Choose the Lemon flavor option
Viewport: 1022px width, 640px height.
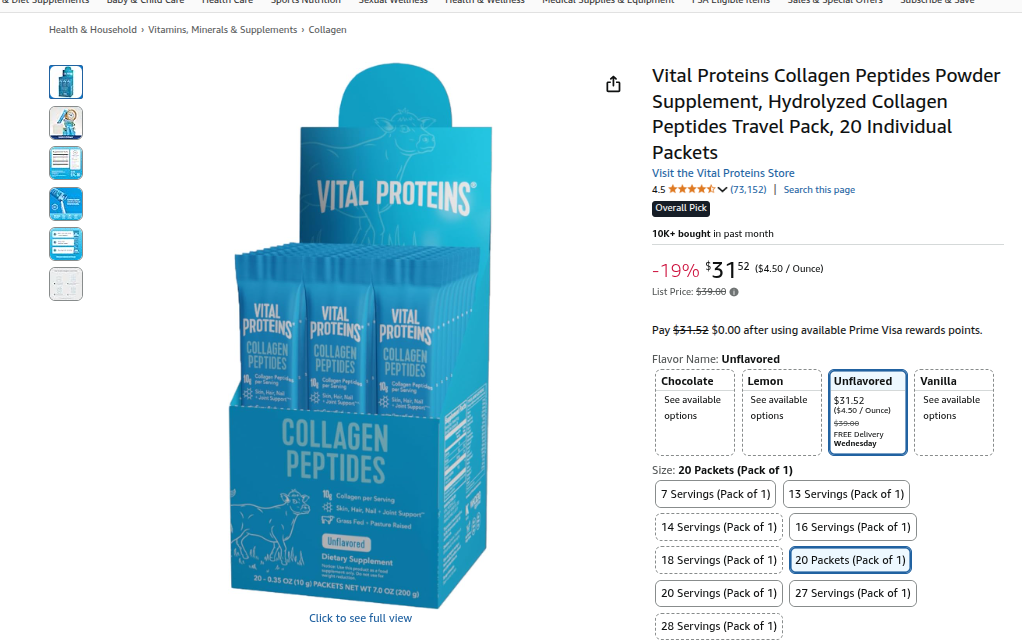tap(781, 413)
